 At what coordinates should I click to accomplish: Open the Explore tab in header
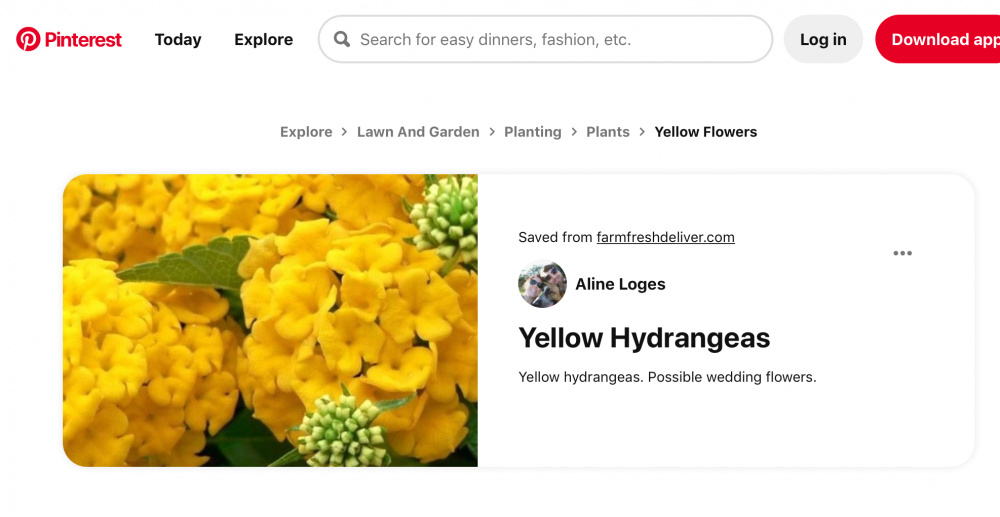263,40
